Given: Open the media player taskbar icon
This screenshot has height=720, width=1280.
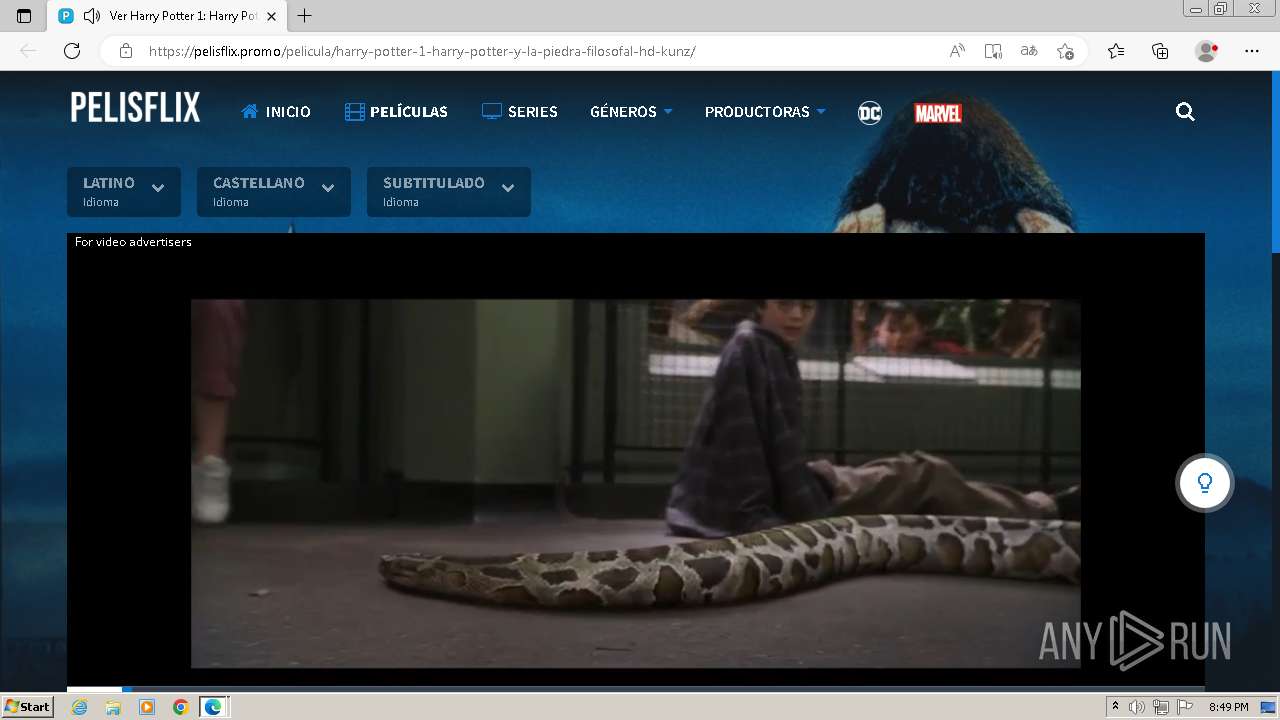Looking at the screenshot, I should [147, 707].
